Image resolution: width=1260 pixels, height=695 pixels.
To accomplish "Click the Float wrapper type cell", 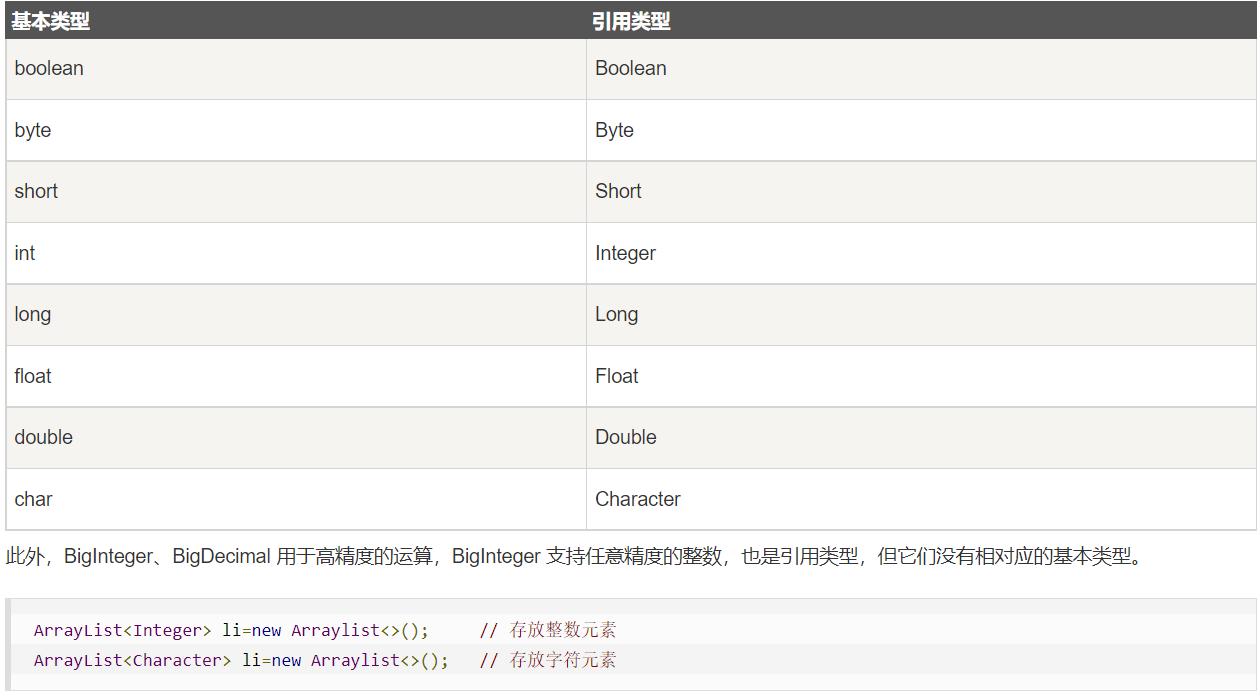I will tap(617, 376).
